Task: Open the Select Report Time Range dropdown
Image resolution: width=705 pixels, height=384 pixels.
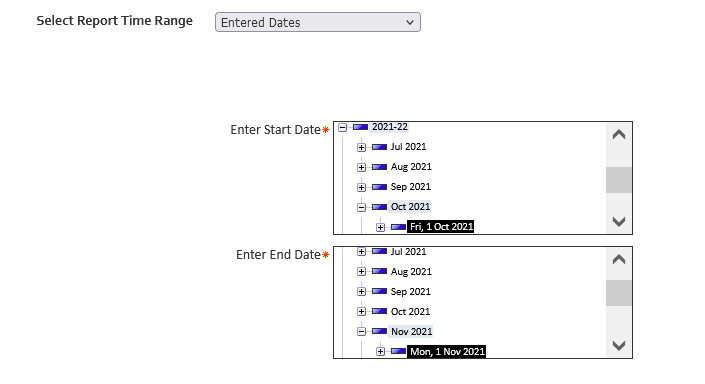Action: tap(318, 22)
